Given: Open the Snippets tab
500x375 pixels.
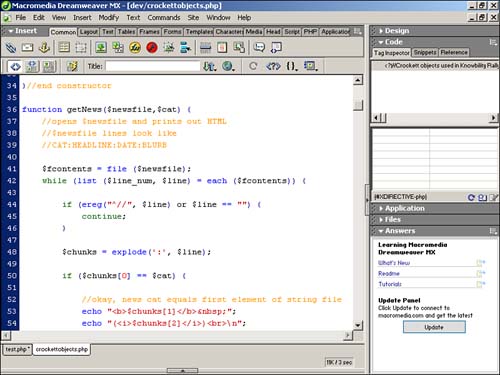Looking at the screenshot, I should pyautogui.click(x=425, y=53).
